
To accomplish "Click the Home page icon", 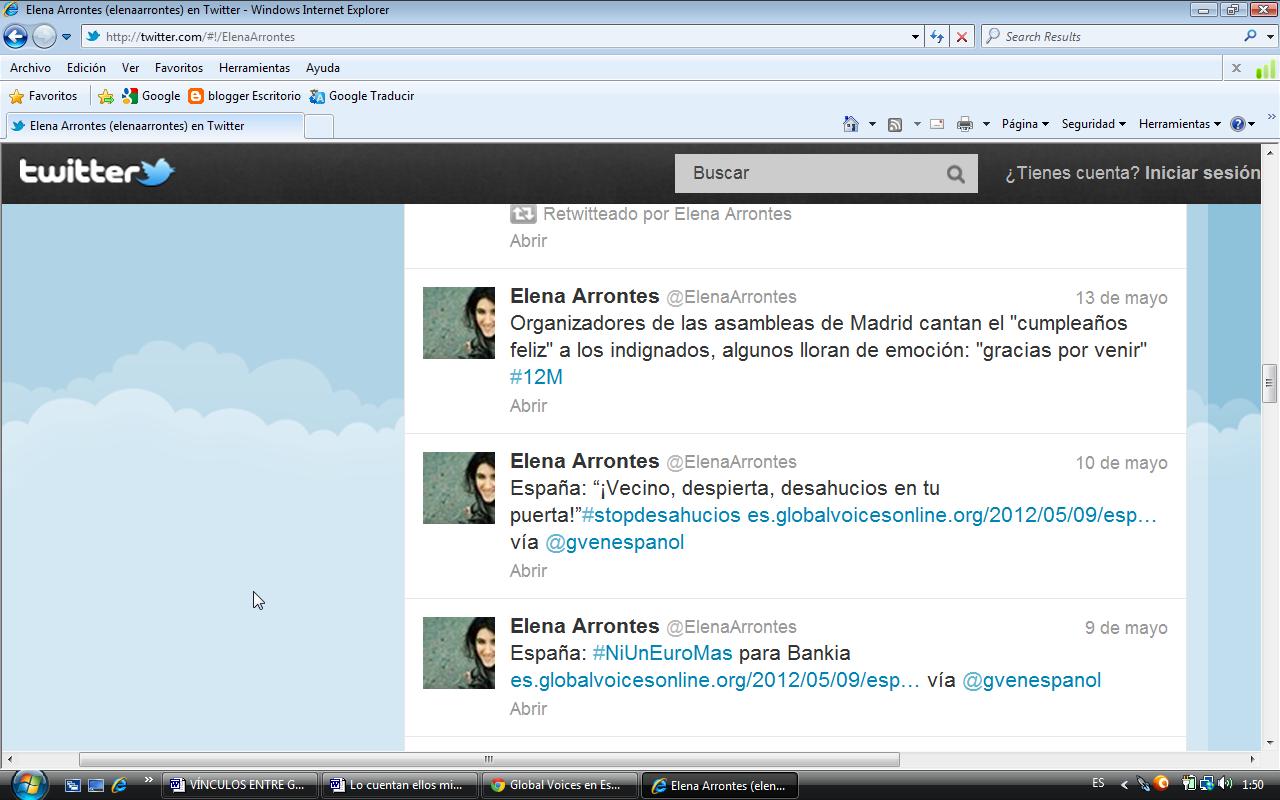I will click(851, 124).
